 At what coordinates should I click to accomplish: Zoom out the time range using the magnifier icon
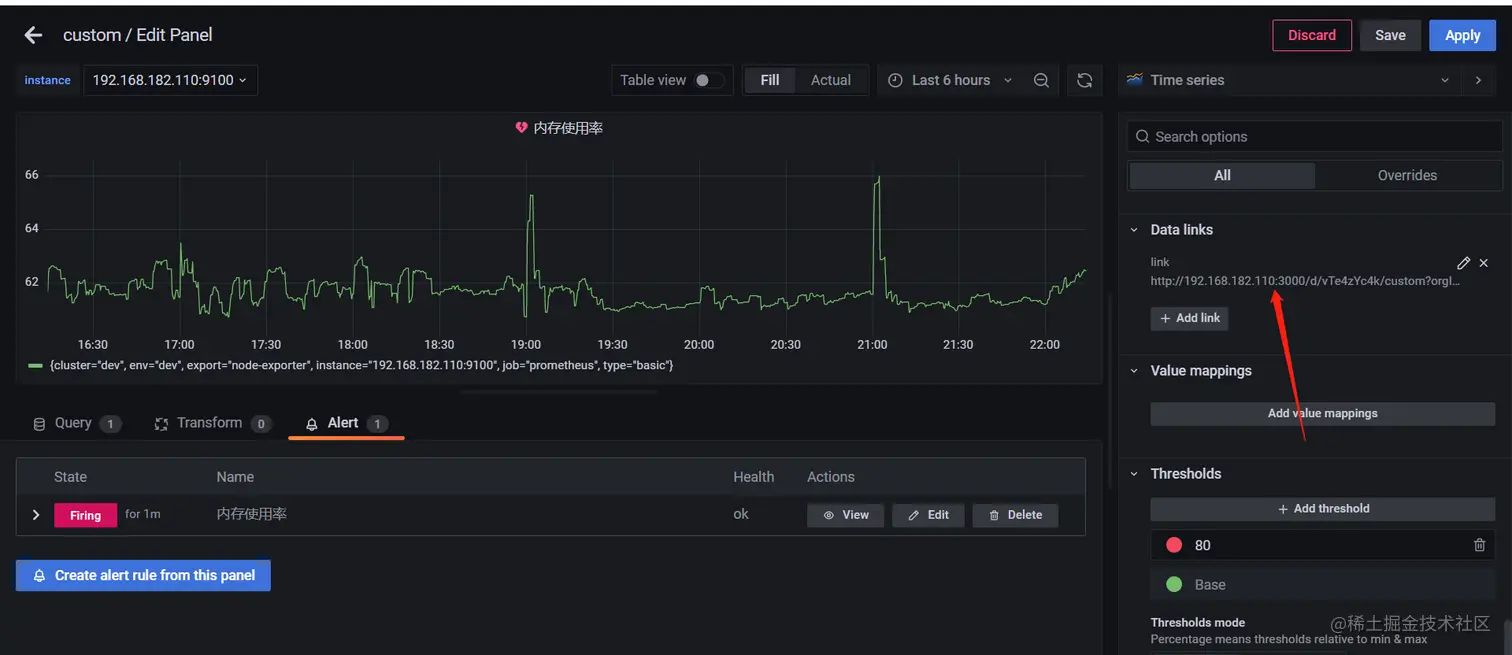tap(1041, 80)
